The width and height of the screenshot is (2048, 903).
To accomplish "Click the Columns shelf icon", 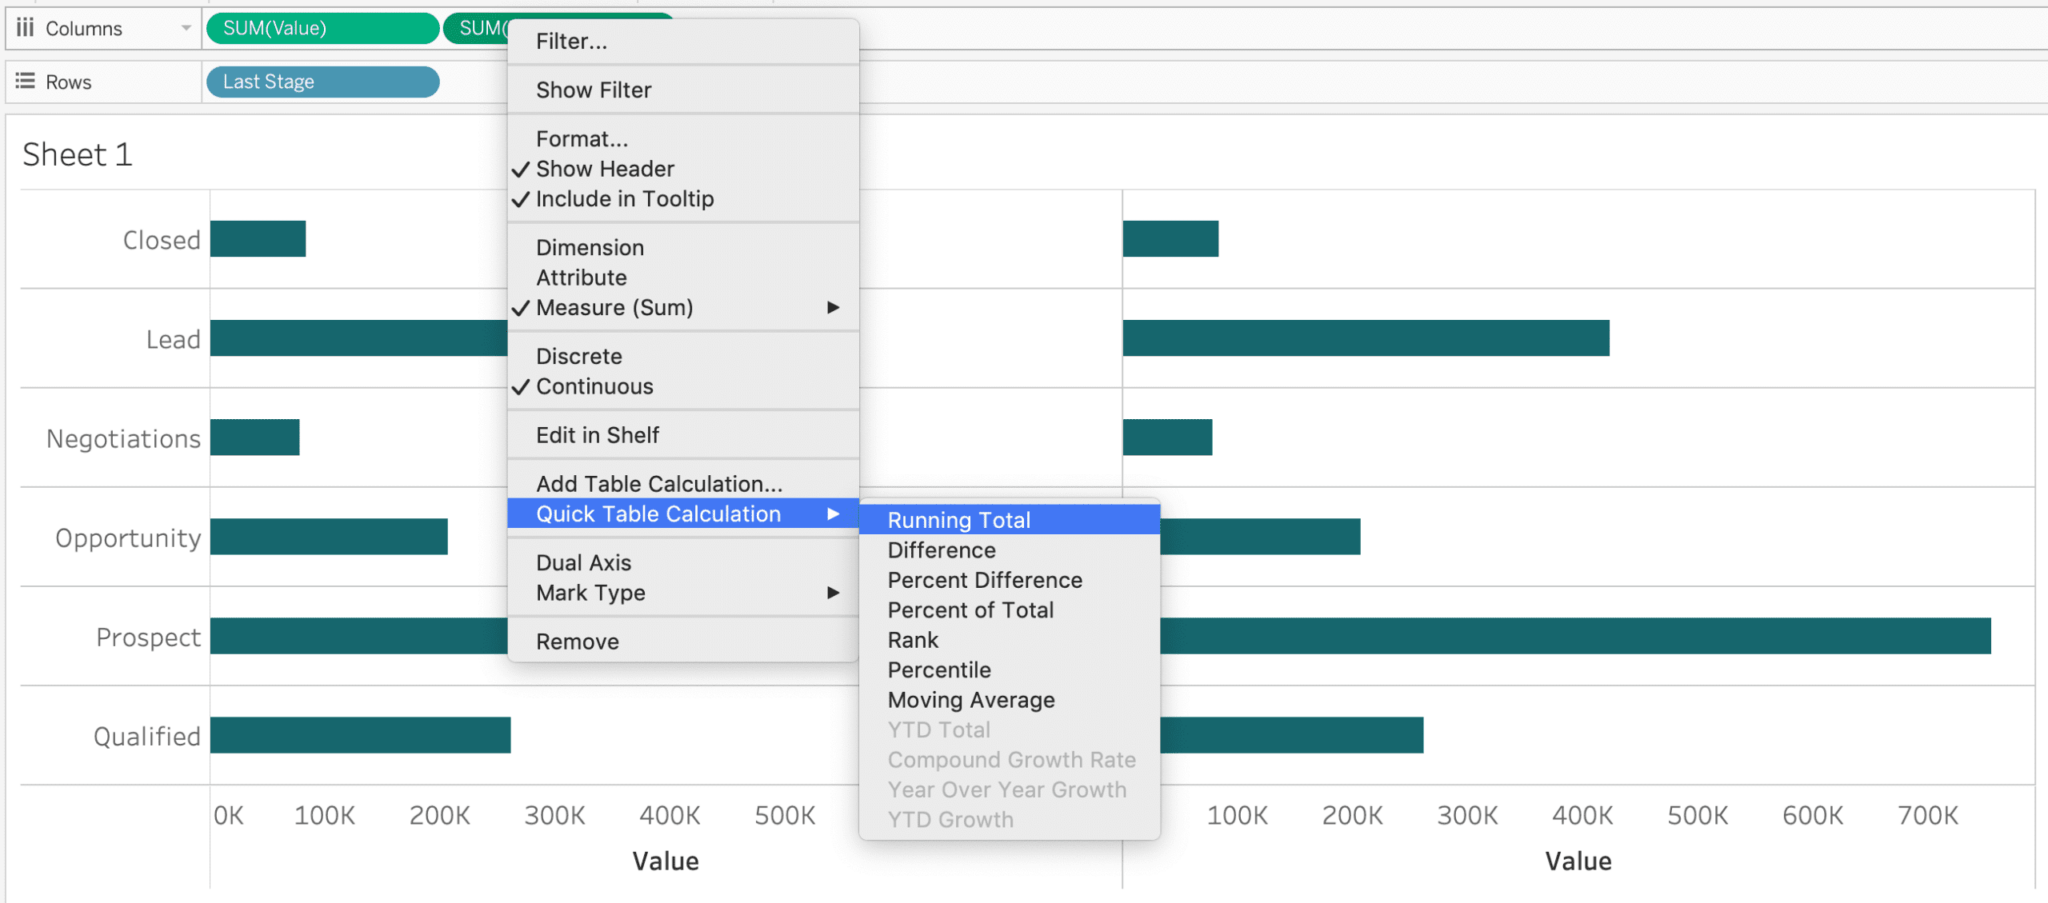I will point(25,28).
